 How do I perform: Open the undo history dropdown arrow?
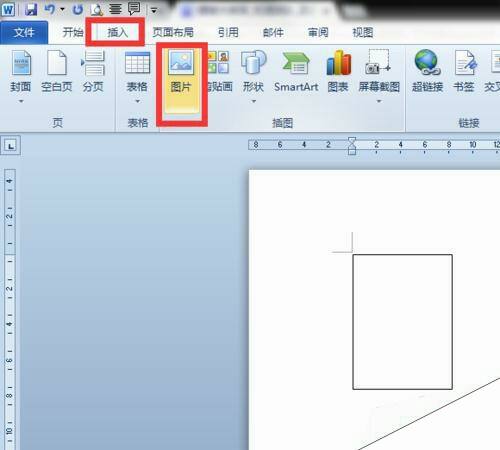pos(62,9)
